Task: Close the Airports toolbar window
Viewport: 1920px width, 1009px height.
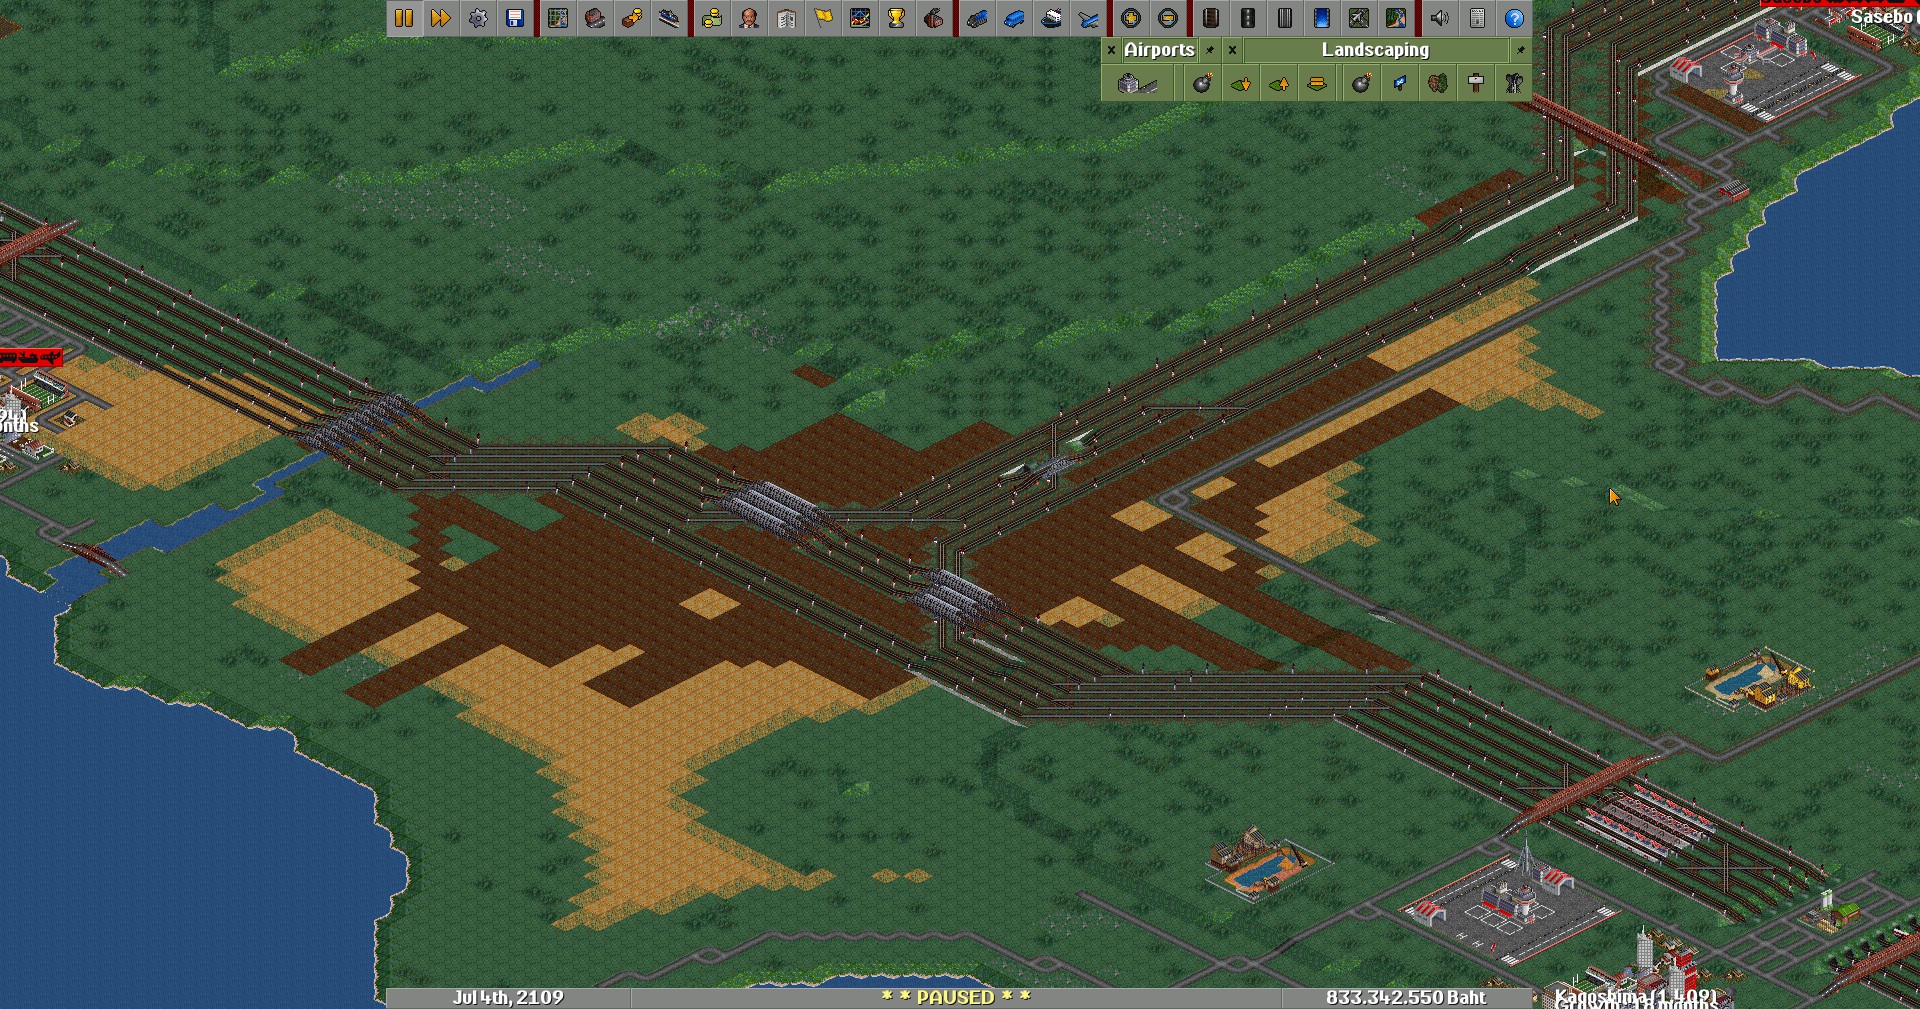Action: (1111, 50)
